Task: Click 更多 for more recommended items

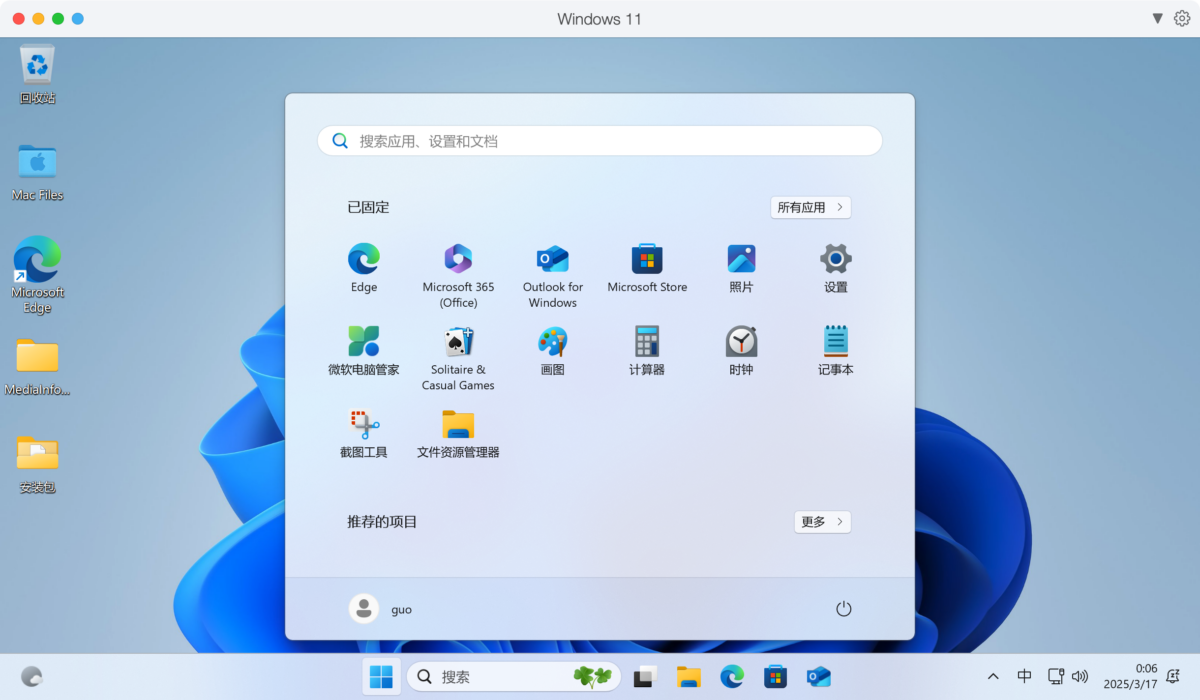Action: 822,521
